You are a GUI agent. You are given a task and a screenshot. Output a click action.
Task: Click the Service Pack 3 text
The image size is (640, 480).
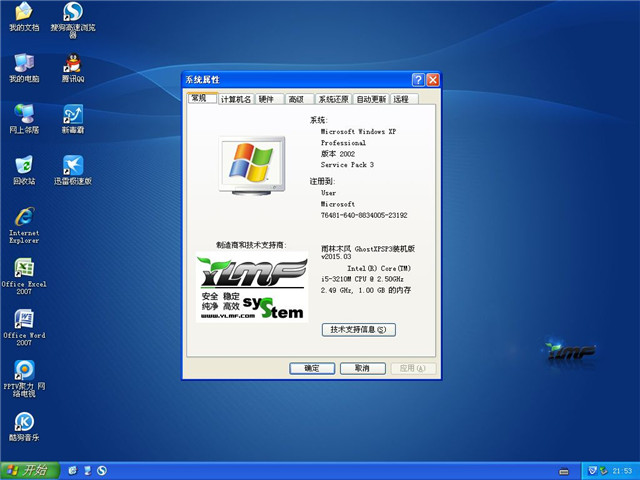347,165
